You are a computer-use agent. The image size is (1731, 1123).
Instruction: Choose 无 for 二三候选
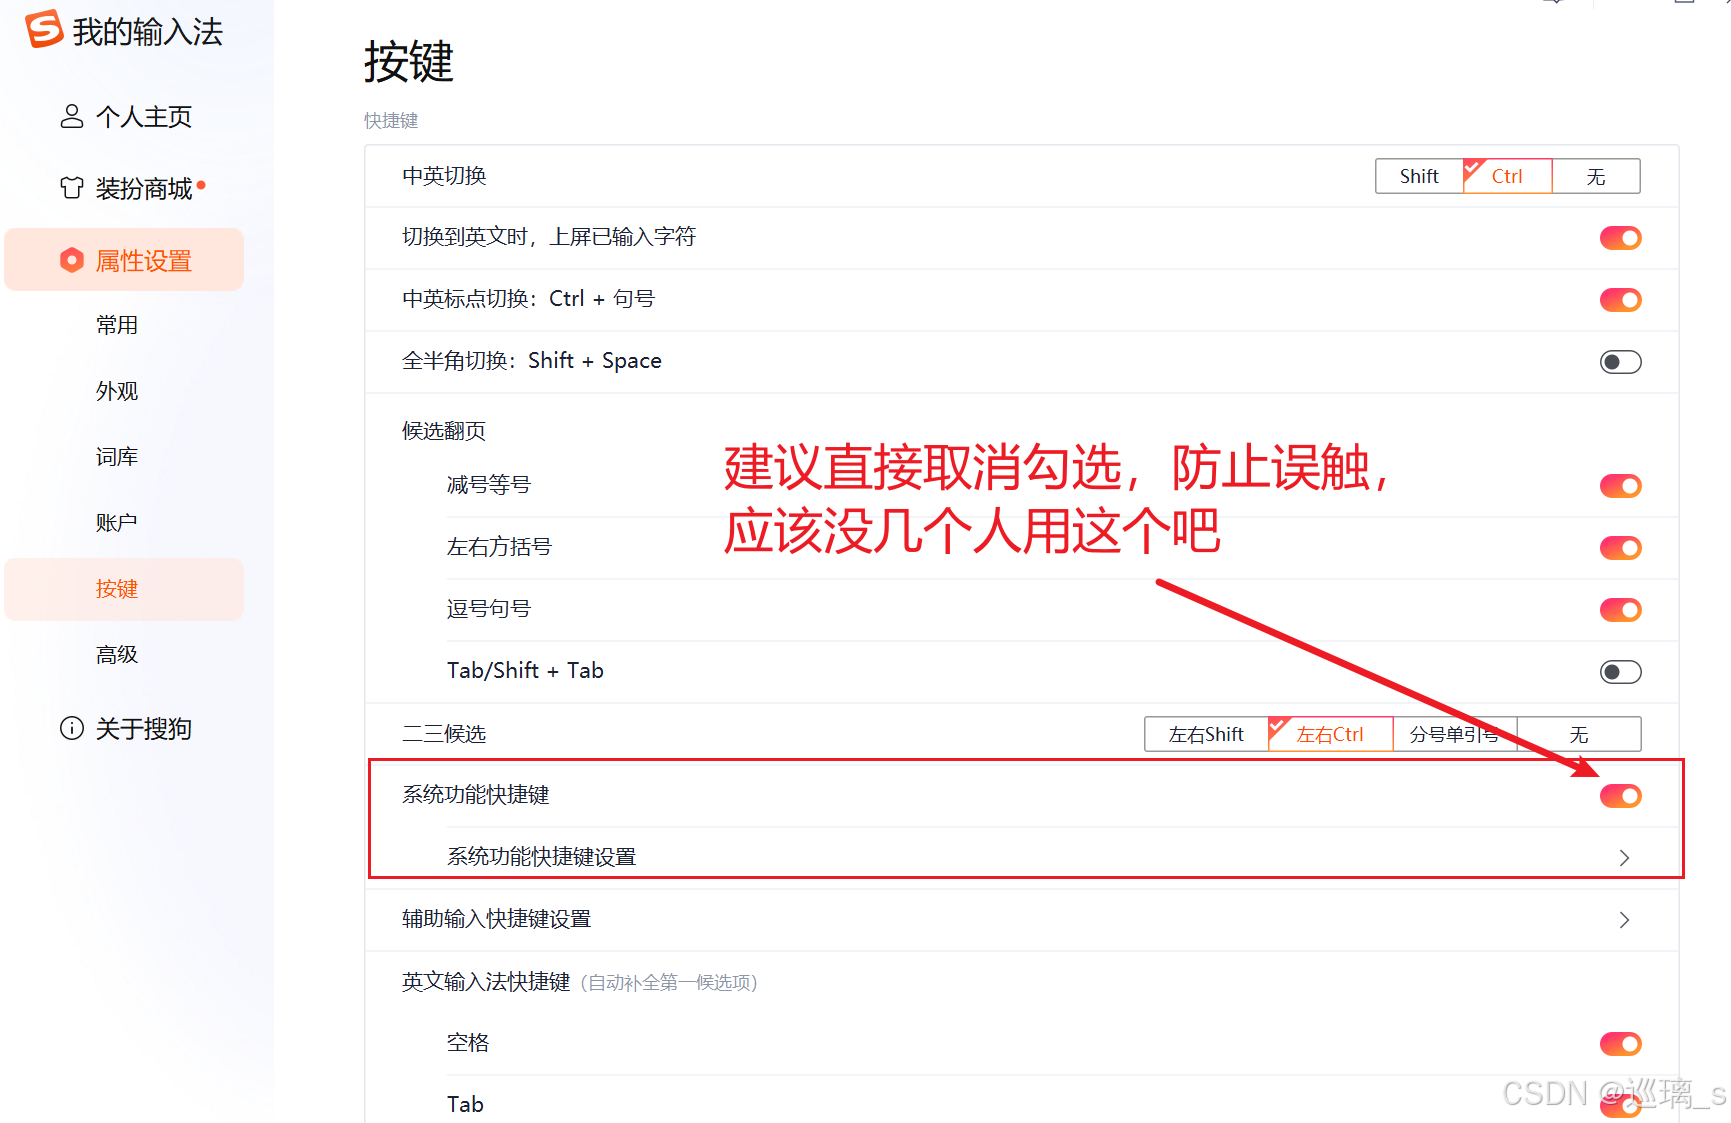[1579, 734]
